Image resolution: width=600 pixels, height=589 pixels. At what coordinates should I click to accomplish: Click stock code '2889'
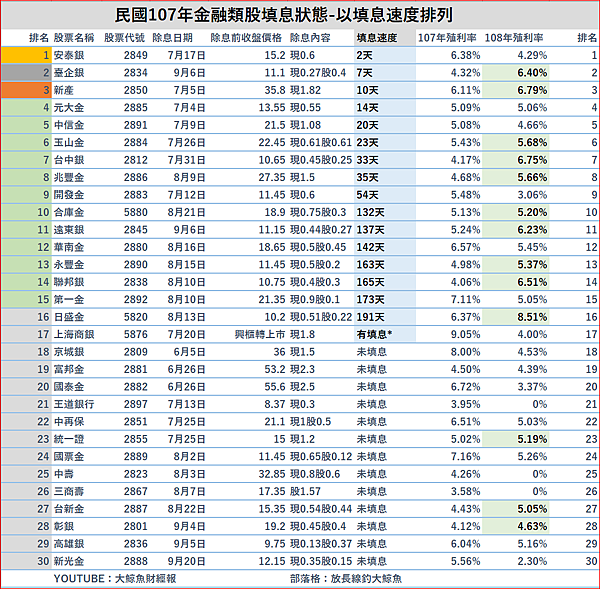click(x=135, y=457)
